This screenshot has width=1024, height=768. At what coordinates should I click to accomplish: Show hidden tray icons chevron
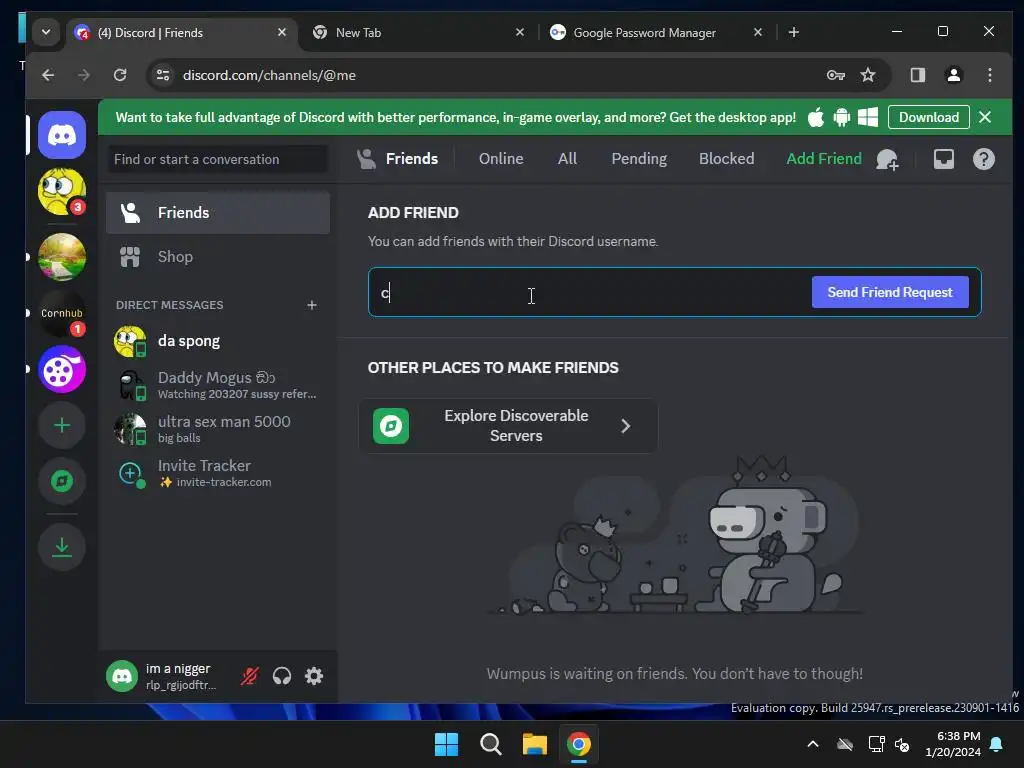pyautogui.click(x=813, y=744)
